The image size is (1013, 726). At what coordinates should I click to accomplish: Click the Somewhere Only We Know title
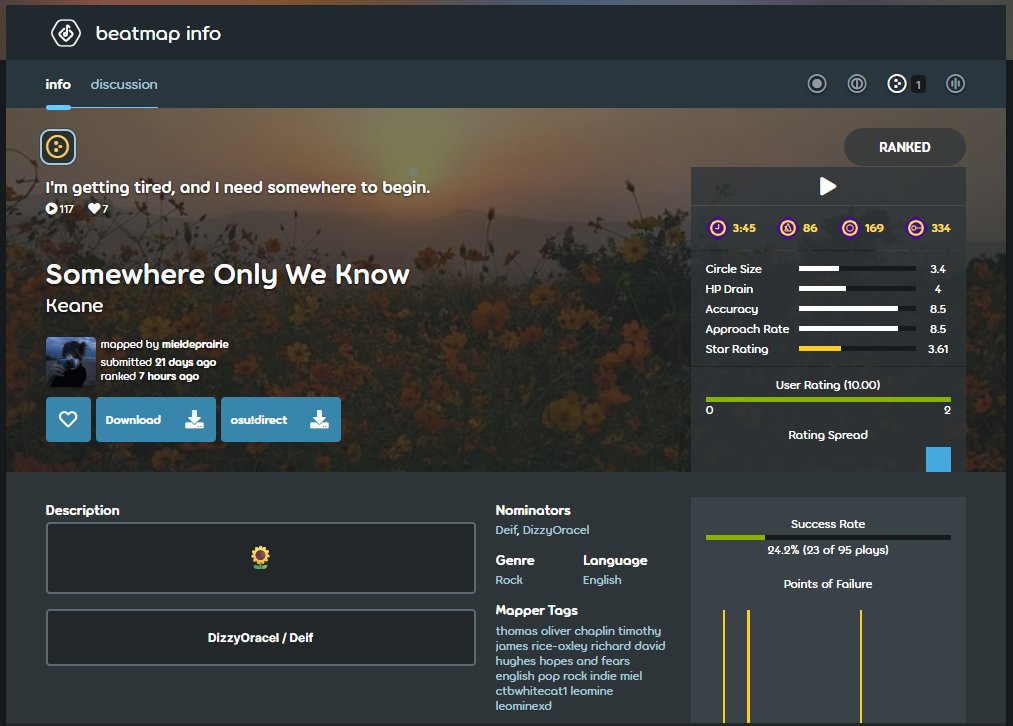coord(227,275)
